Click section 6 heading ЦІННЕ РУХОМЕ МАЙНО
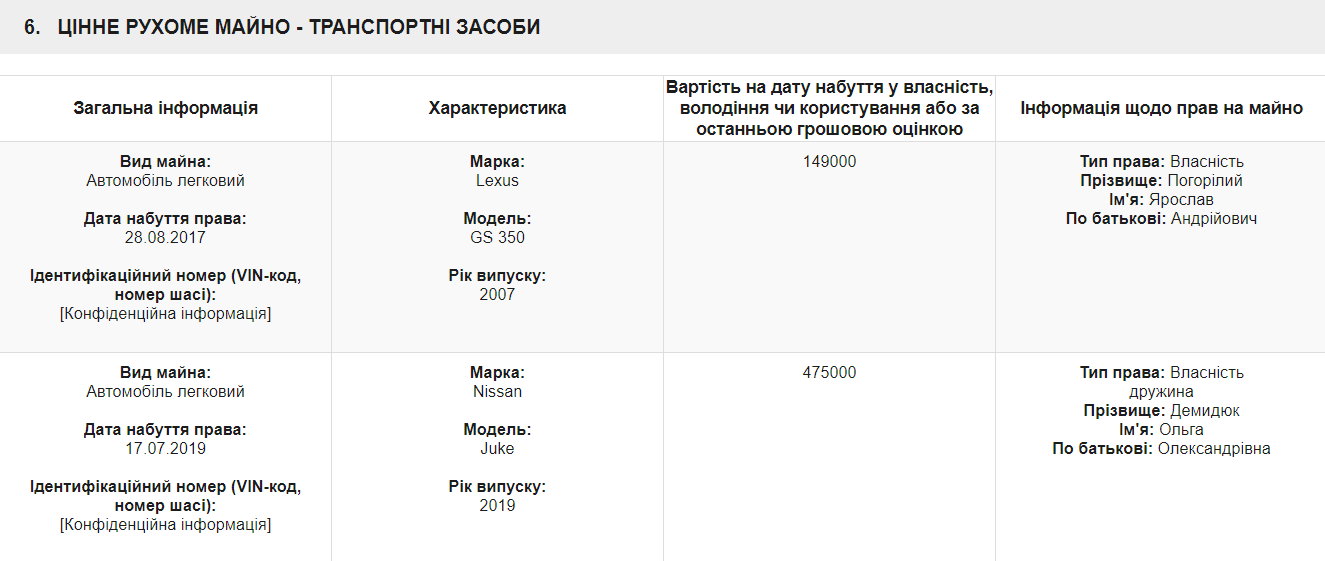 282,27
